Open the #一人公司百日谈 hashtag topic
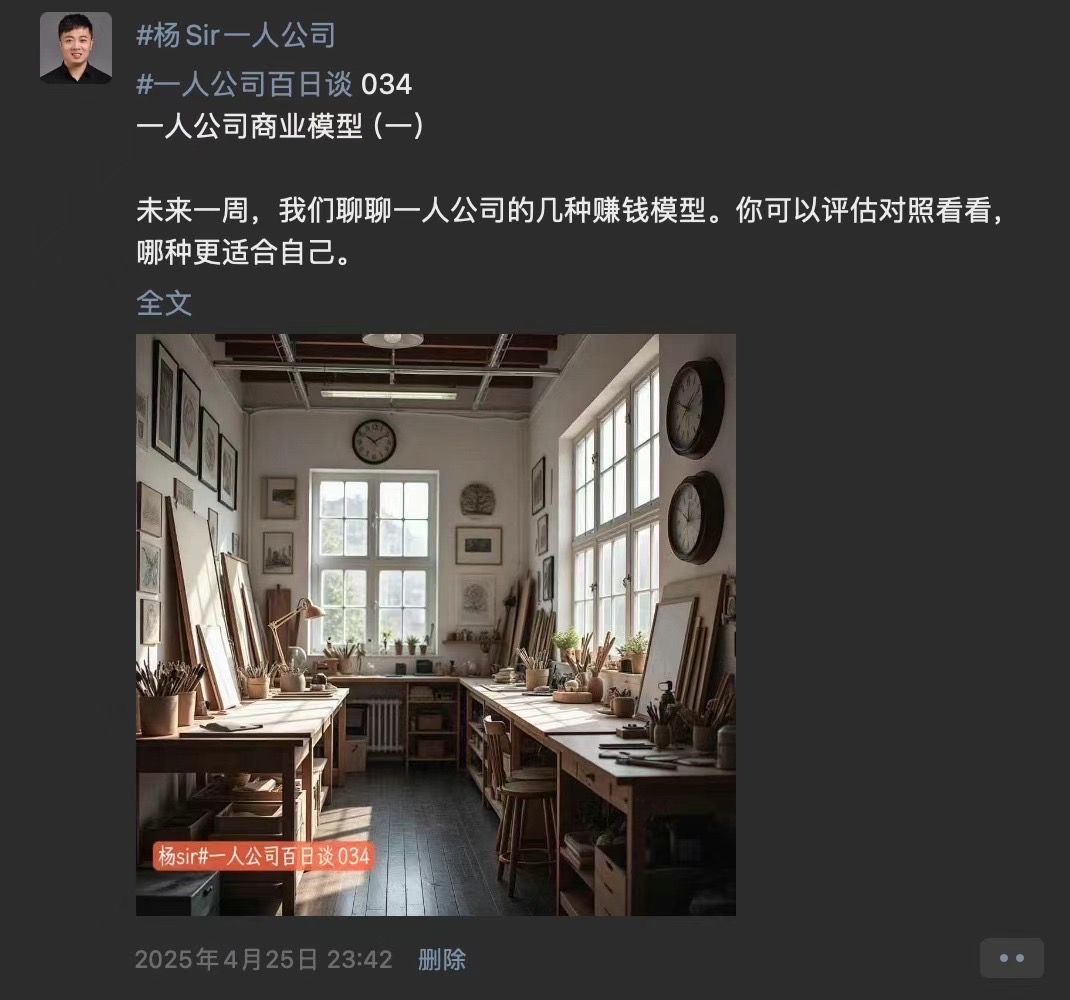The image size is (1070, 1000). (x=245, y=85)
